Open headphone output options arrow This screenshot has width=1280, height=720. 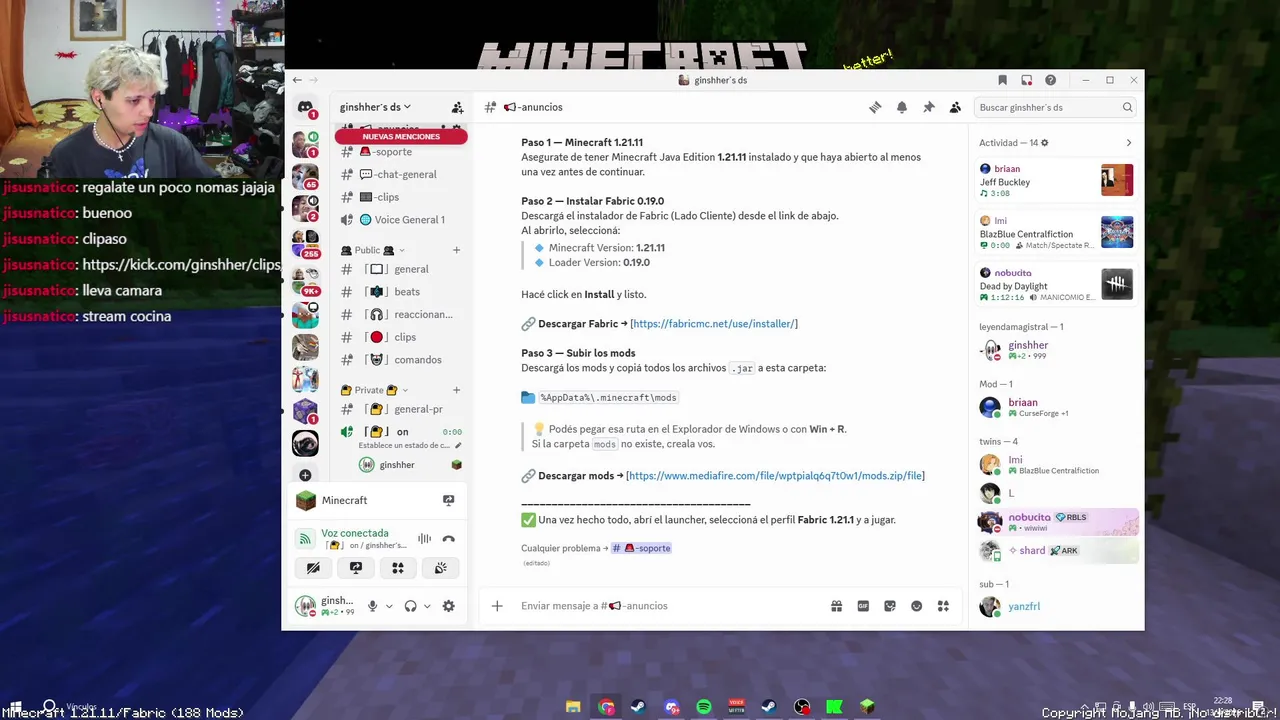[427, 606]
